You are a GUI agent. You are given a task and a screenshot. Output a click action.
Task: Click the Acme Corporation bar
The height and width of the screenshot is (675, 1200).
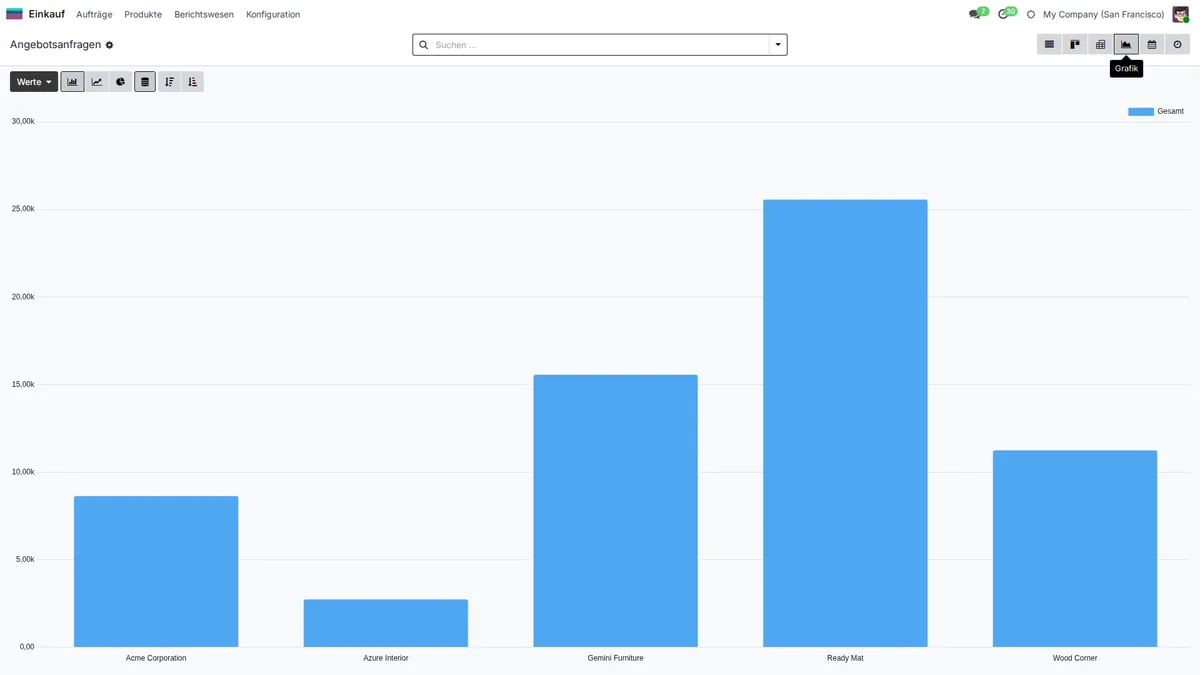pyautogui.click(x=156, y=572)
